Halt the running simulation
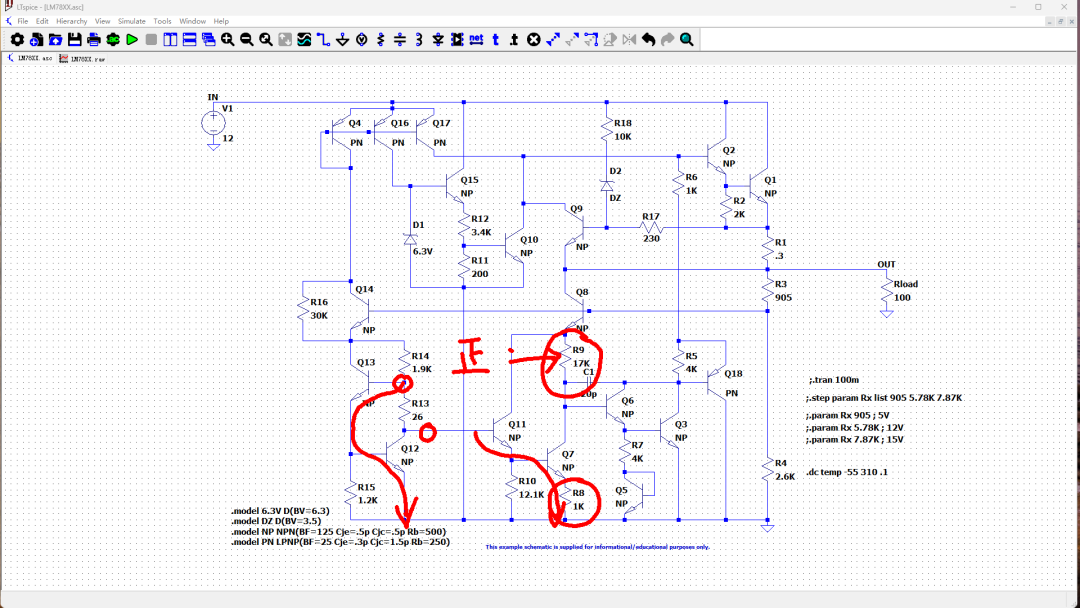The width and height of the screenshot is (1080, 608). (150, 40)
